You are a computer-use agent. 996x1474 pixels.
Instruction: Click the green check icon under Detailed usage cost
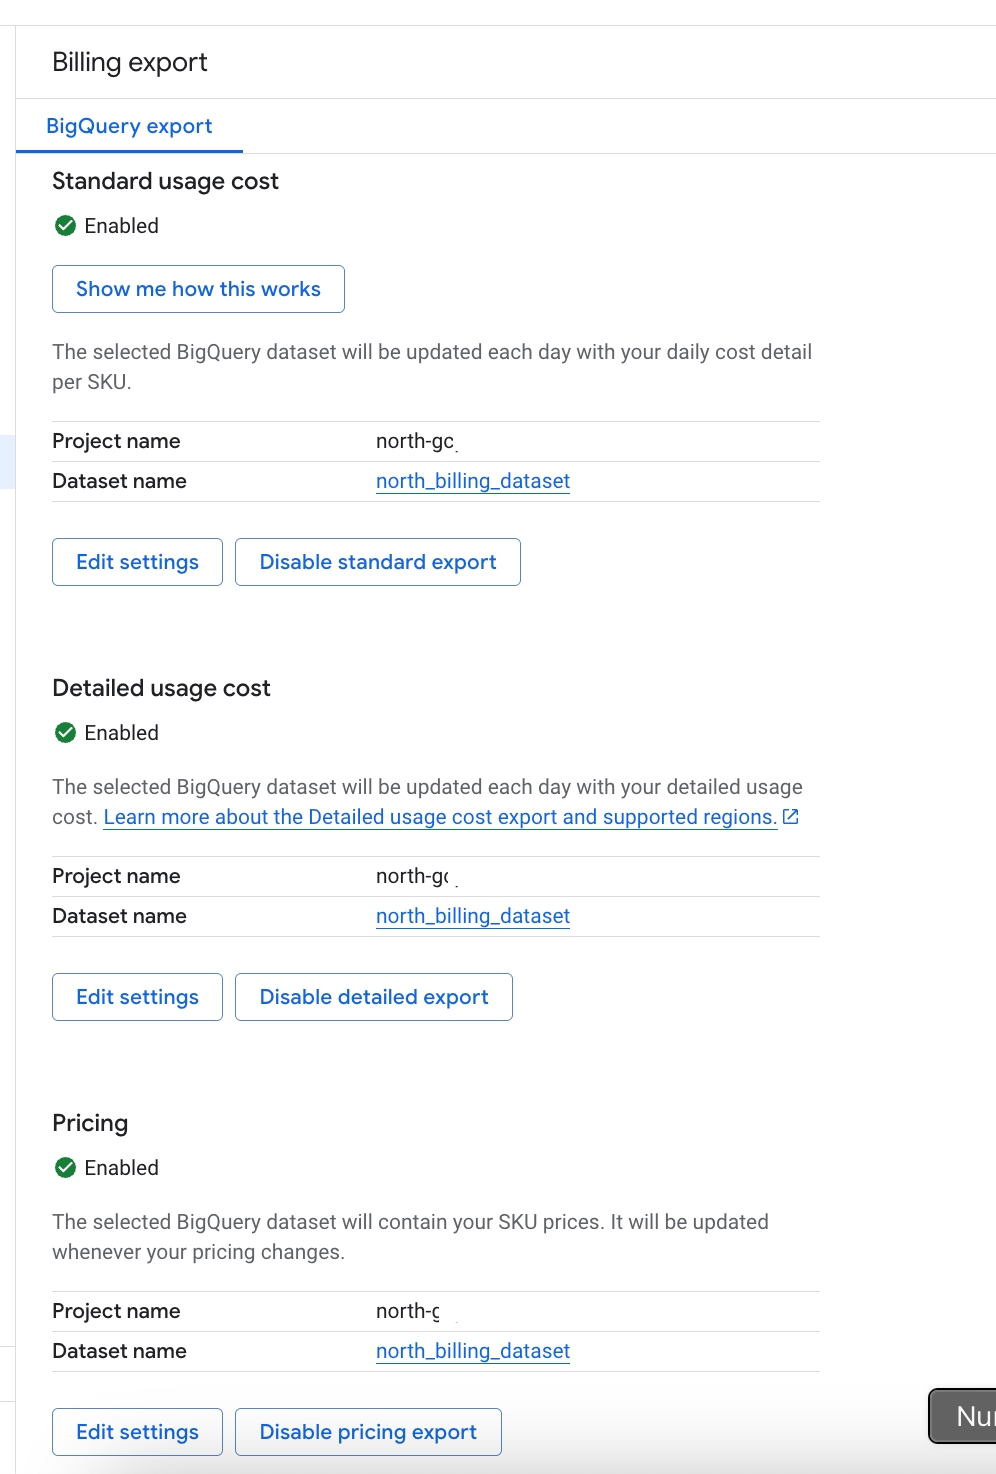[66, 733]
